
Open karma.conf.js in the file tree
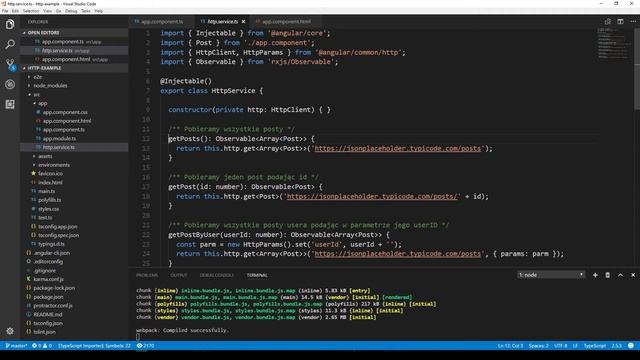[48, 279]
